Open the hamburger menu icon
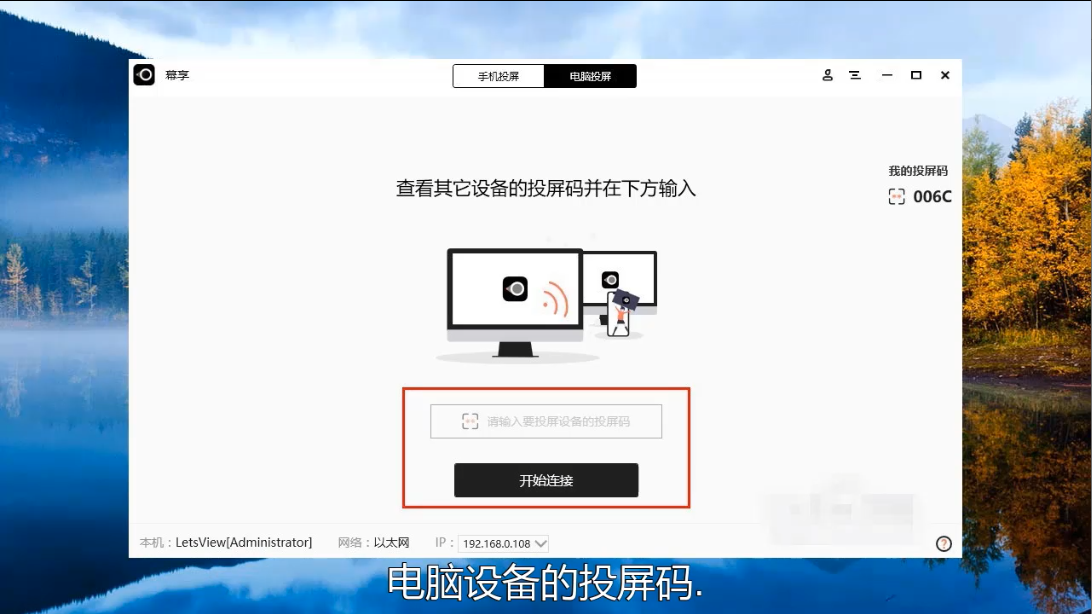The image size is (1092, 614). [855, 75]
